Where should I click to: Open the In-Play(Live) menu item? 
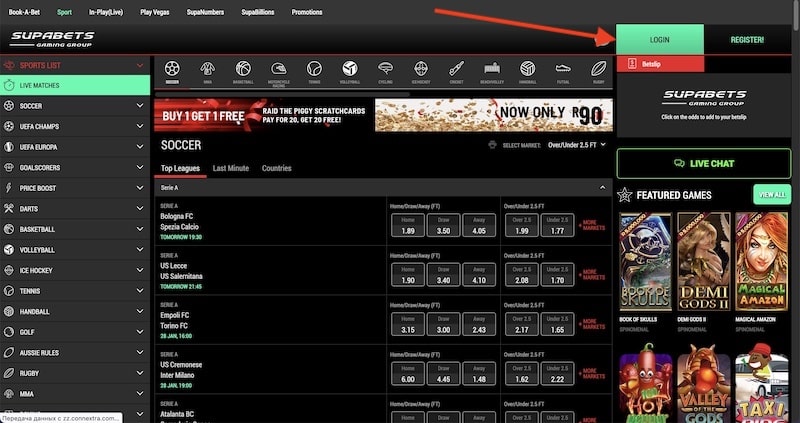(106, 12)
